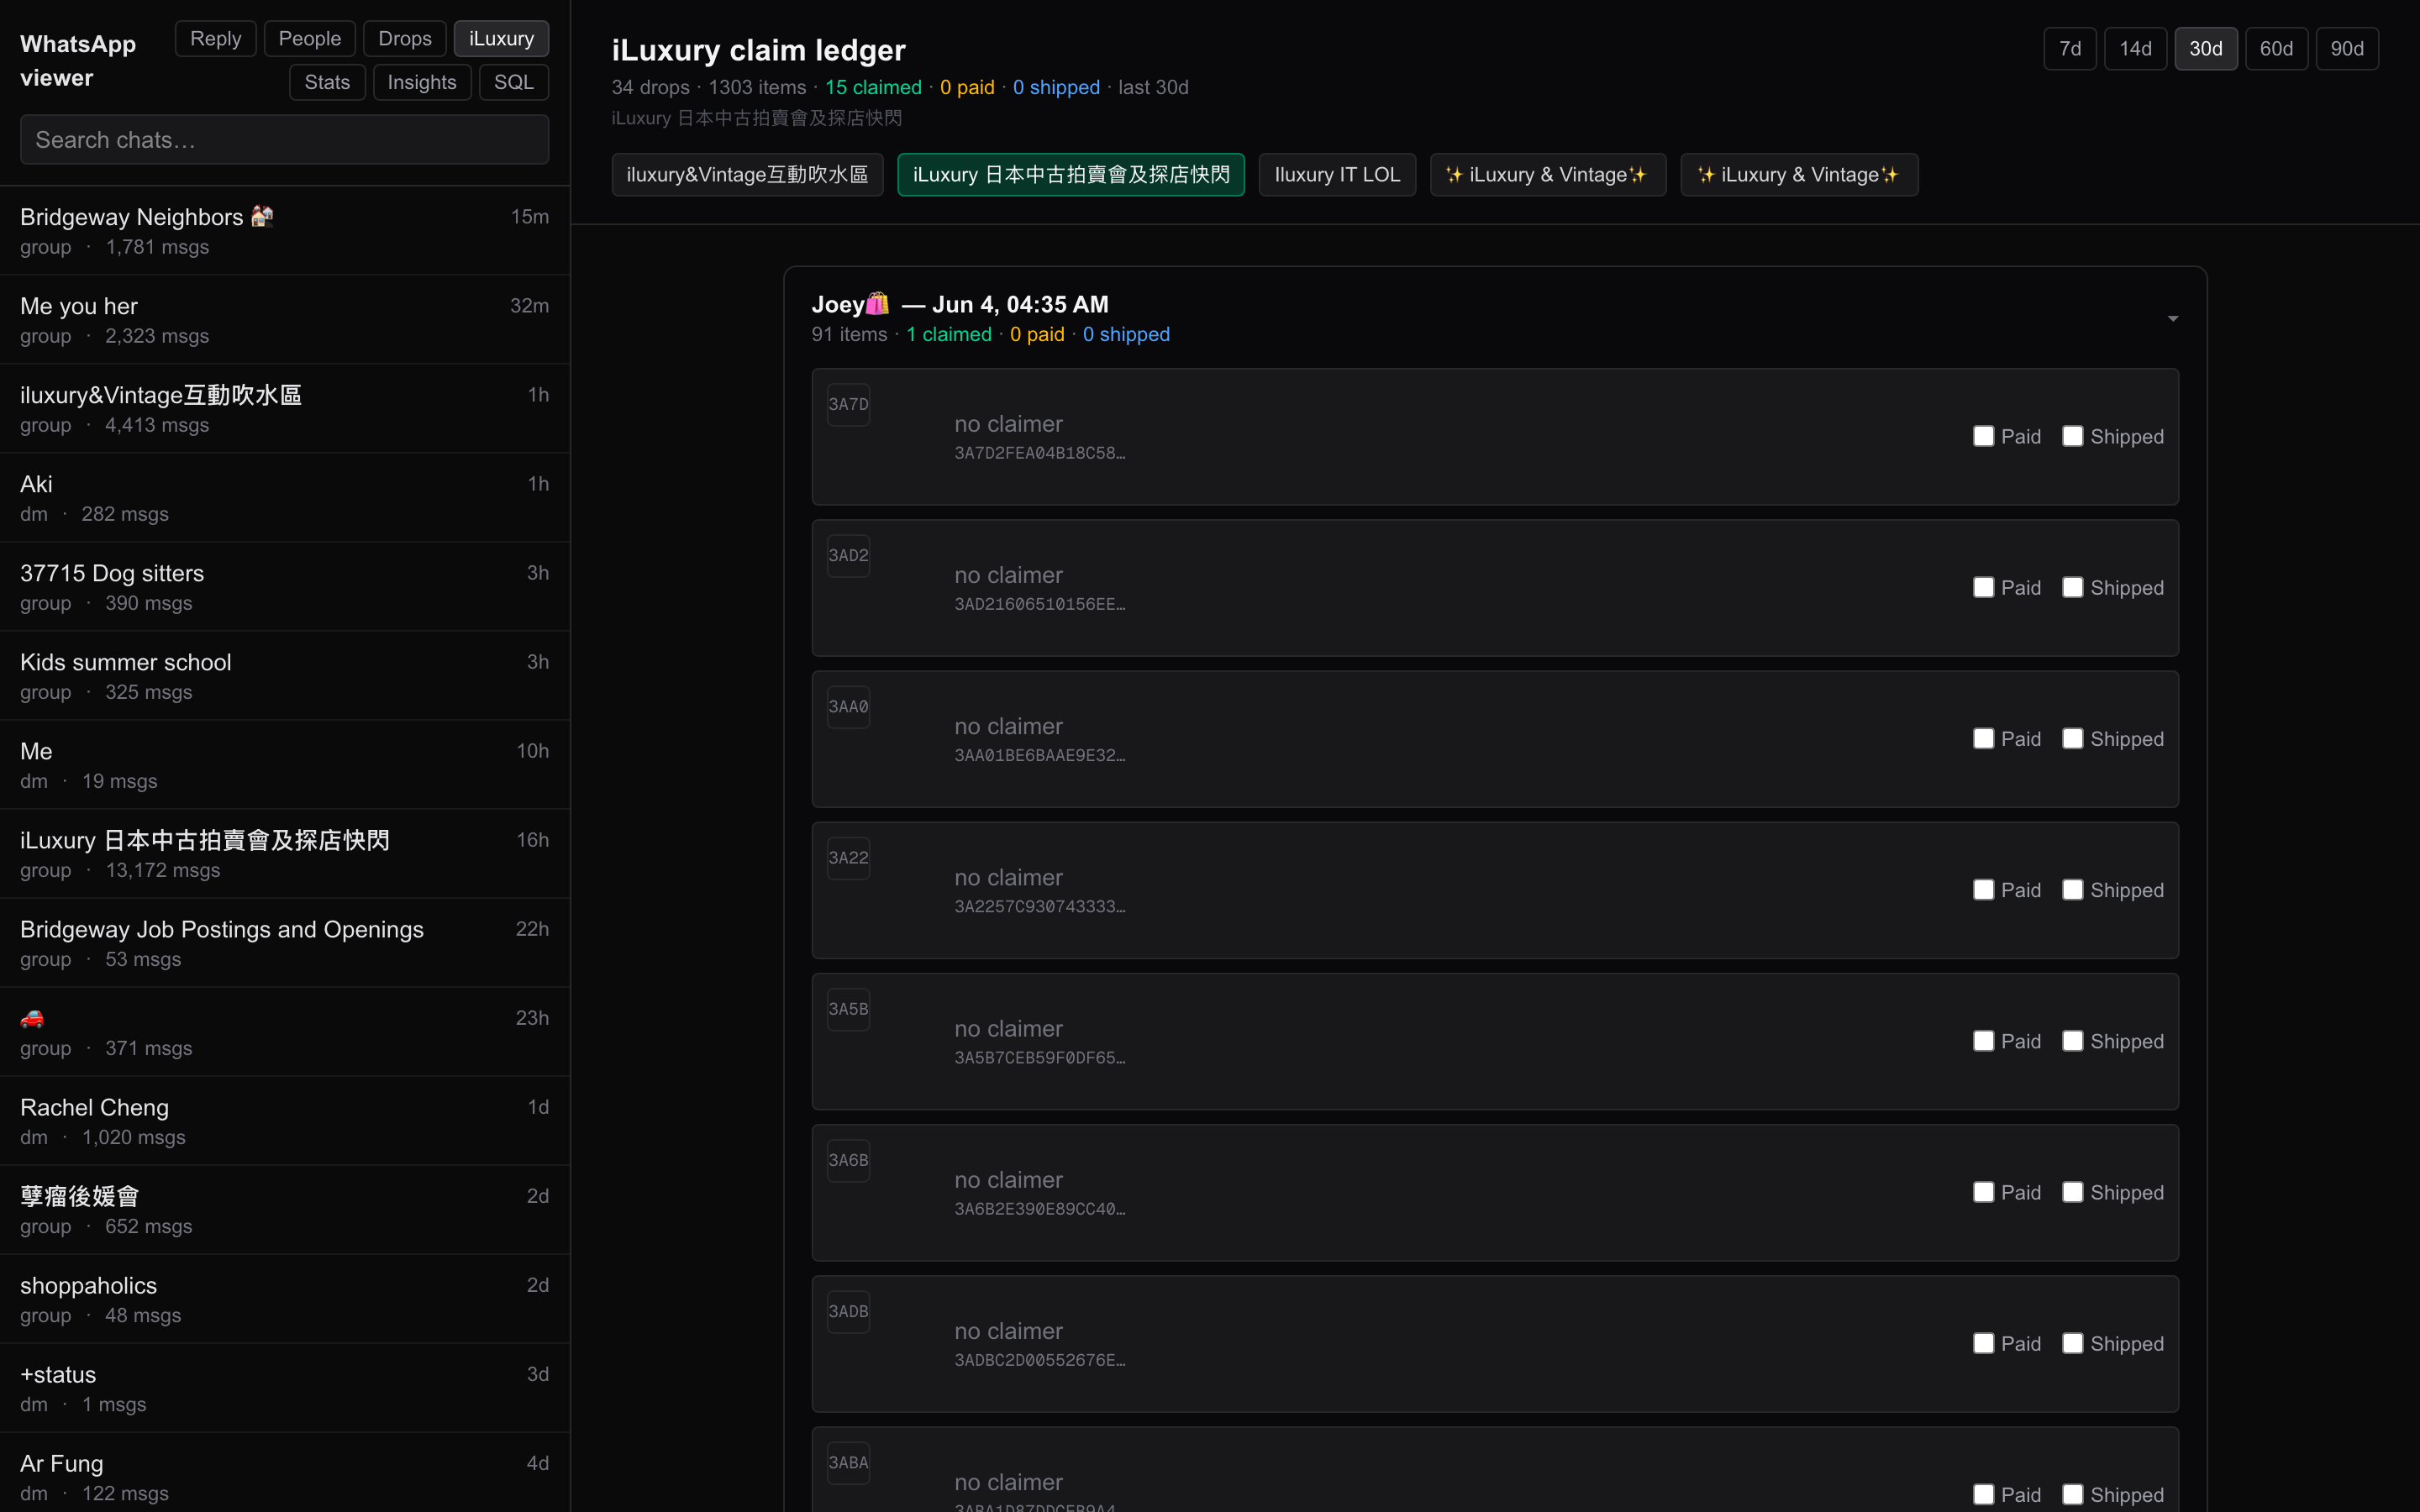Open iLuxury 日本中古拍賣會及探店快閃 chat in sidebar

[x=285, y=854]
